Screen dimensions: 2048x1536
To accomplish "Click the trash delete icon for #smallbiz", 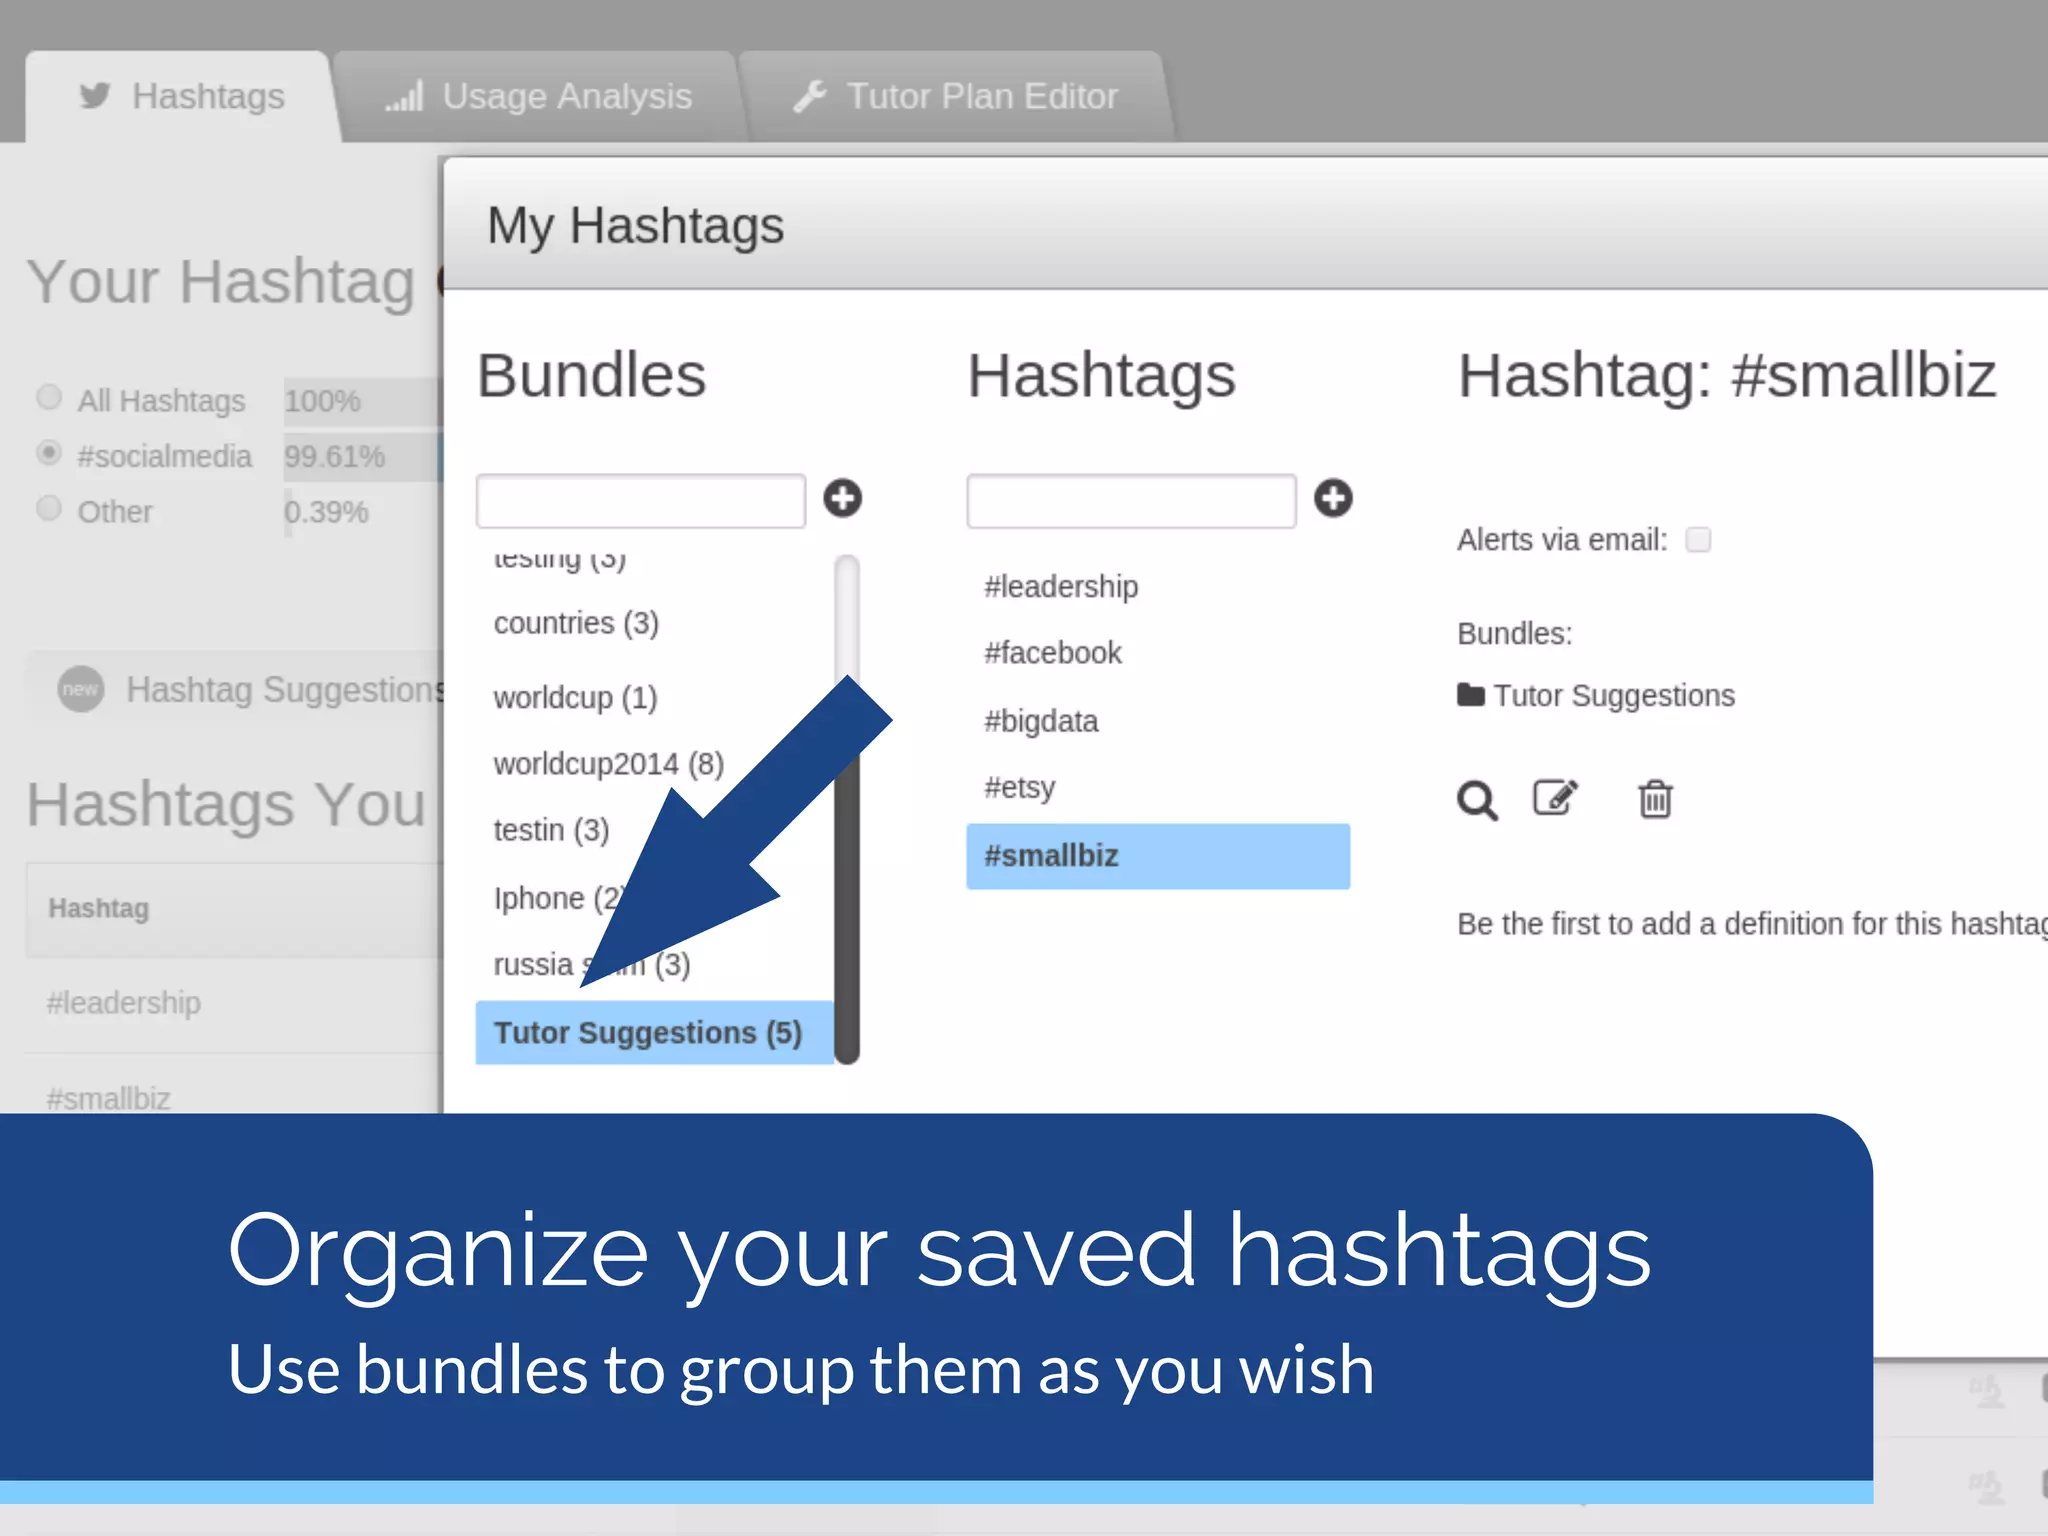I will click(x=1655, y=799).
